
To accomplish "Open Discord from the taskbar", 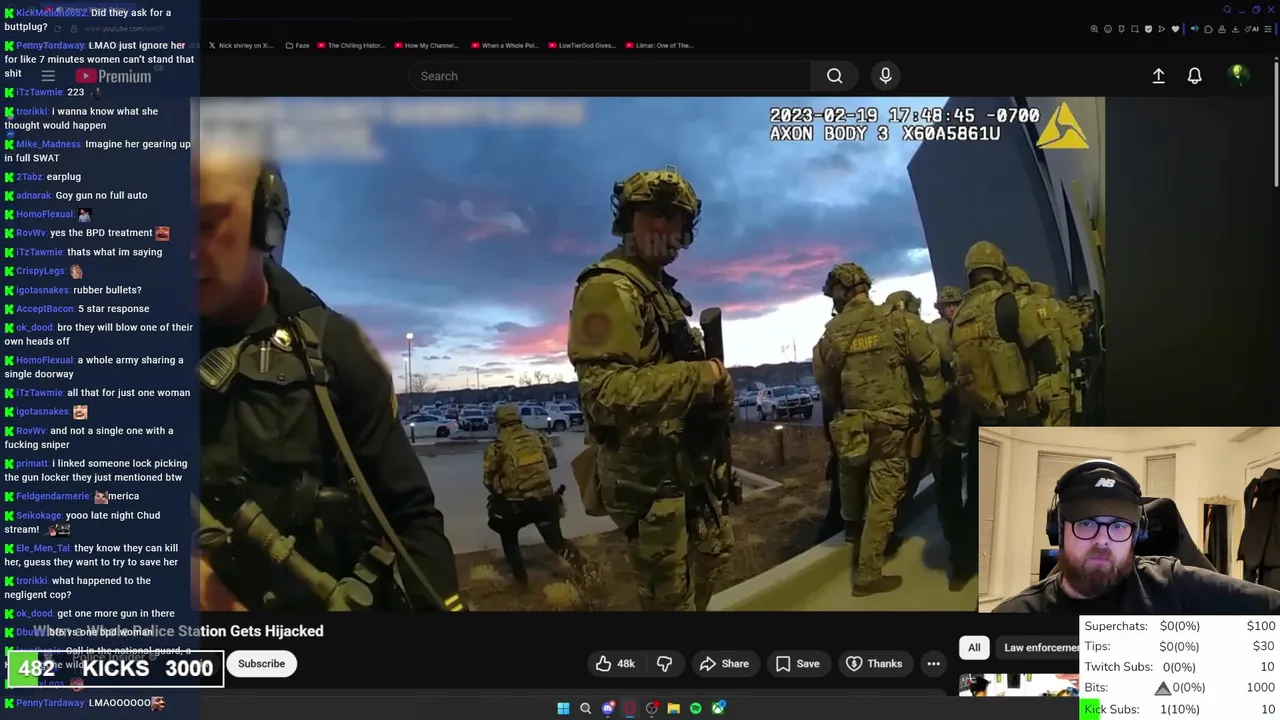I will pos(608,708).
